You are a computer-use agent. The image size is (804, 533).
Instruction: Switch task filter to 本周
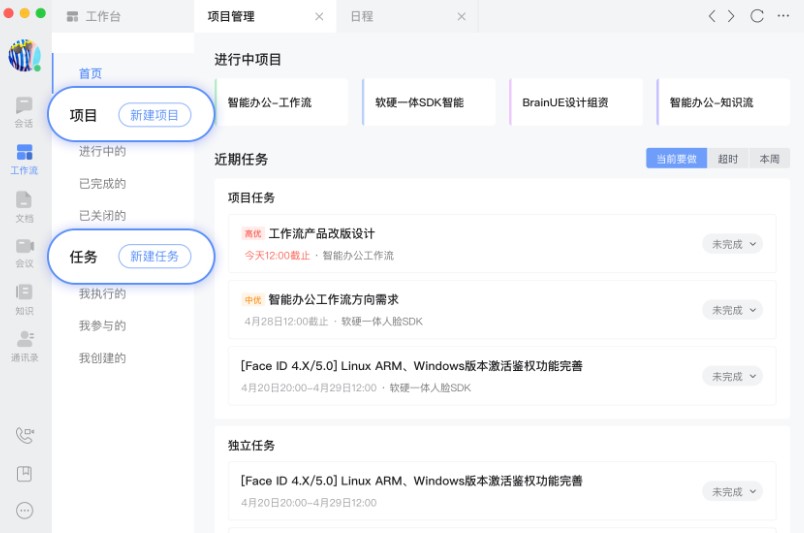[769, 159]
